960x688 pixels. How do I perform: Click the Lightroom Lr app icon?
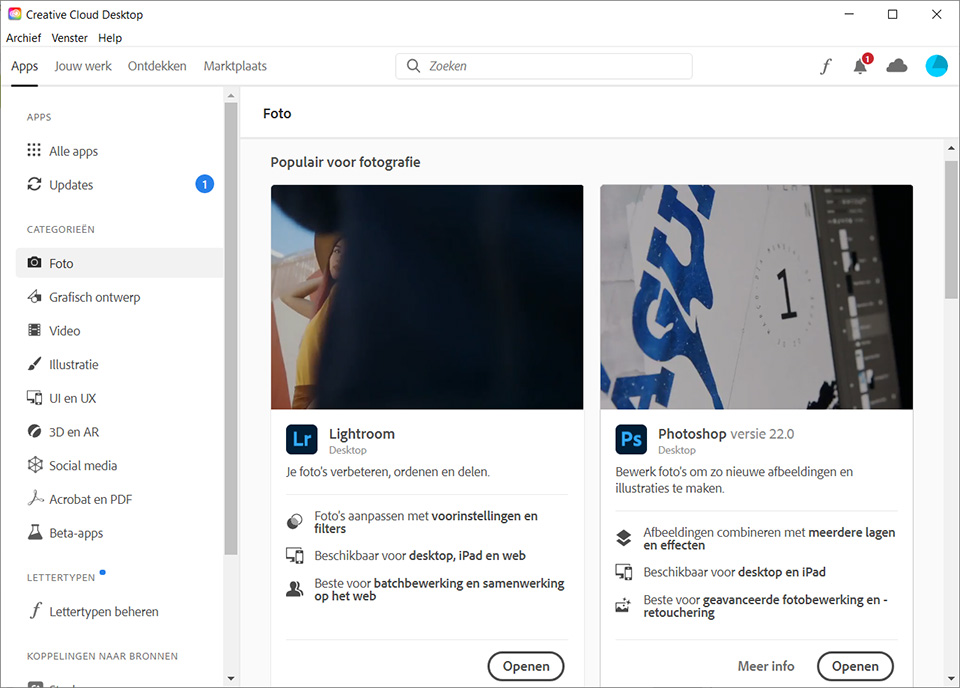(x=302, y=439)
